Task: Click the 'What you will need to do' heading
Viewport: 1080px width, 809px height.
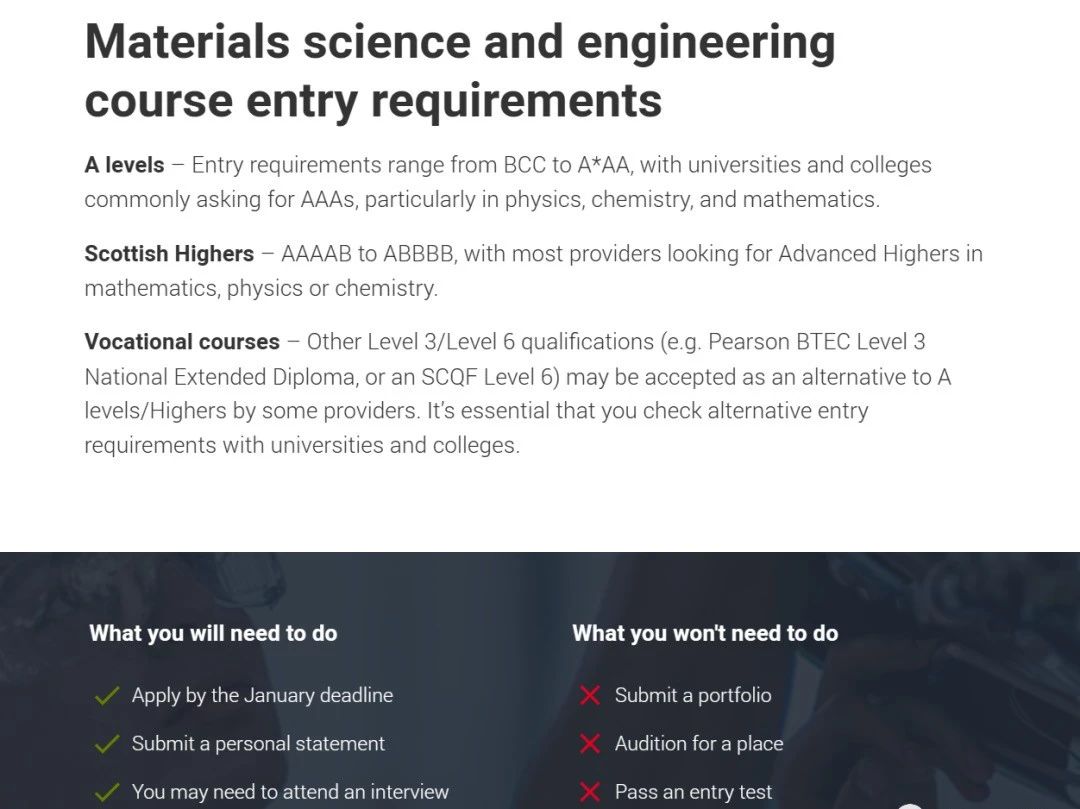Action: 213,633
